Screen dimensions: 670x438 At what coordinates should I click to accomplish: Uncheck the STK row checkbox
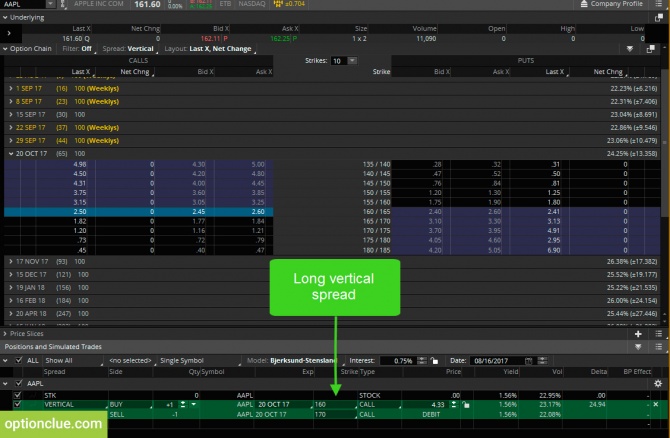click(x=17, y=395)
